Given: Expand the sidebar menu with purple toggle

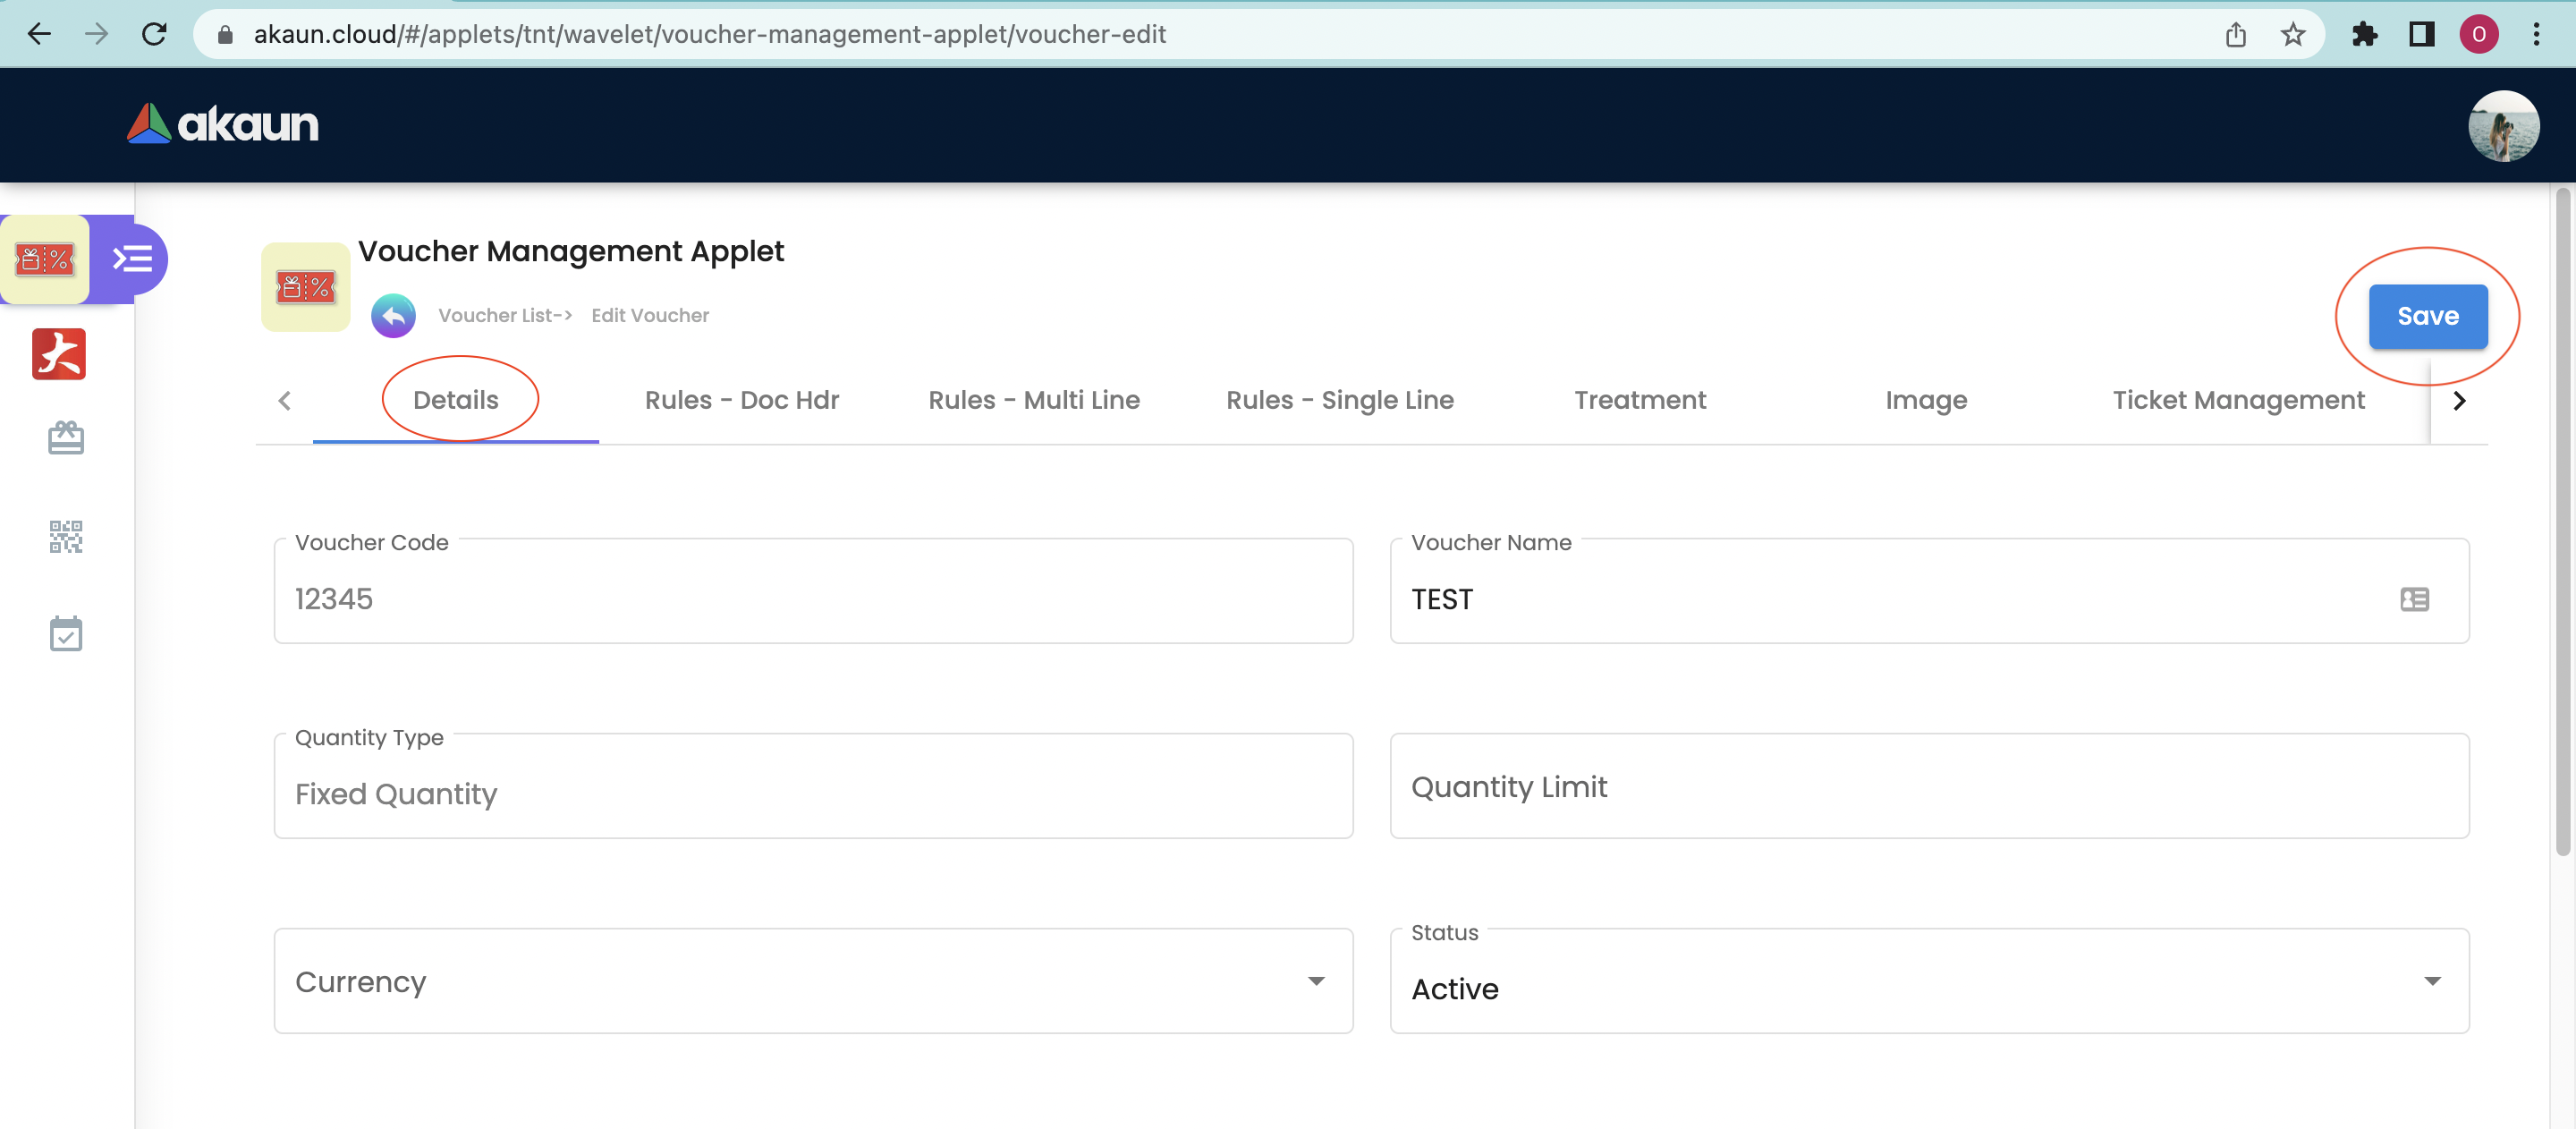Looking at the screenshot, I should pos(132,259).
